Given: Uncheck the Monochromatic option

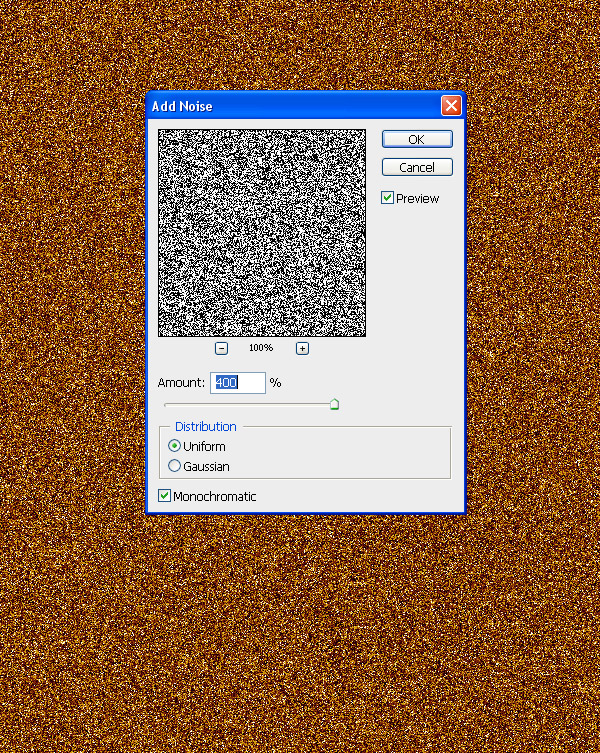Looking at the screenshot, I should point(165,496).
